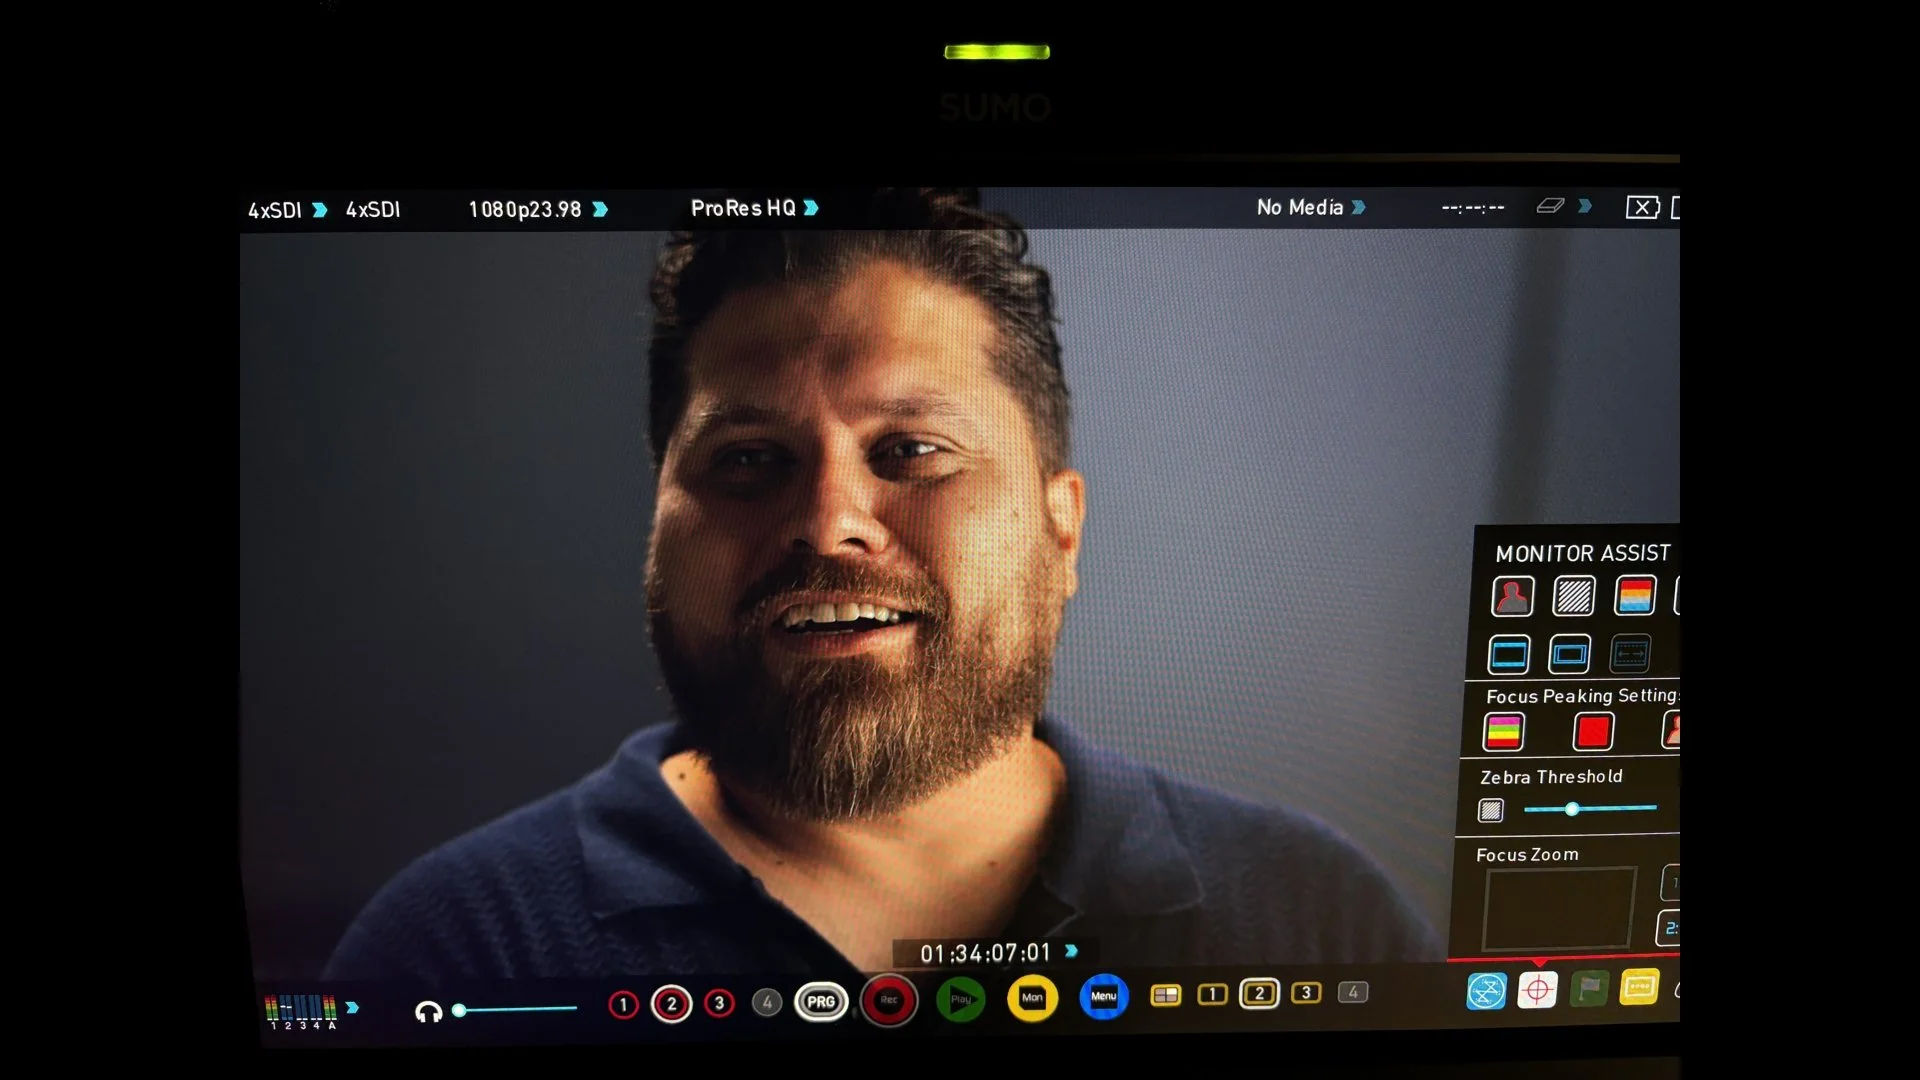The width and height of the screenshot is (1920, 1080).
Task: Tap the red crosshair Monitor Assist icon
Action: (x=1537, y=990)
